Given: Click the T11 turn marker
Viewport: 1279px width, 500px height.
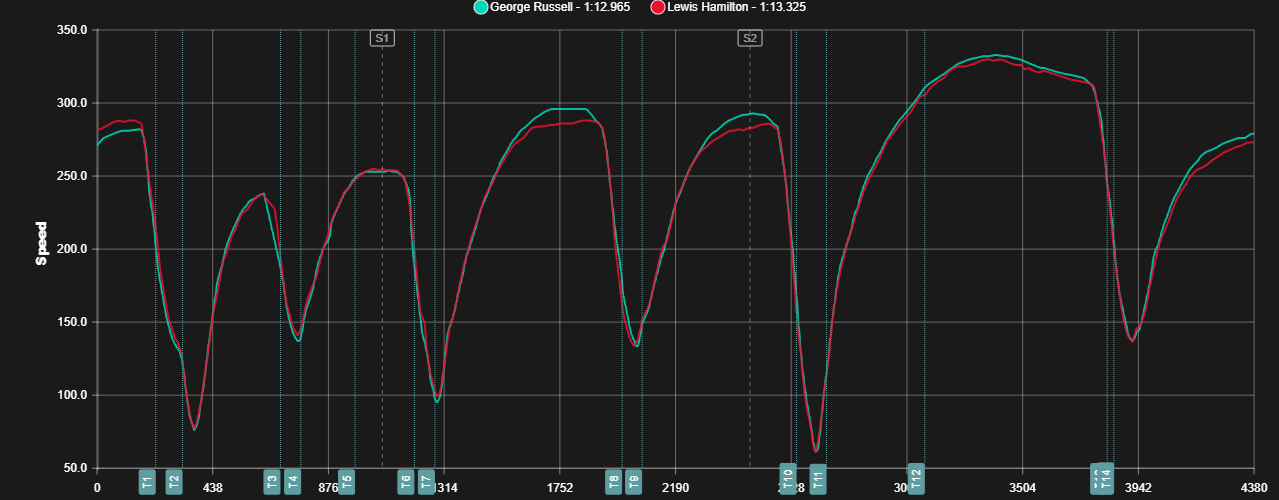Looking at the screenshot, I should coord(818,479).
